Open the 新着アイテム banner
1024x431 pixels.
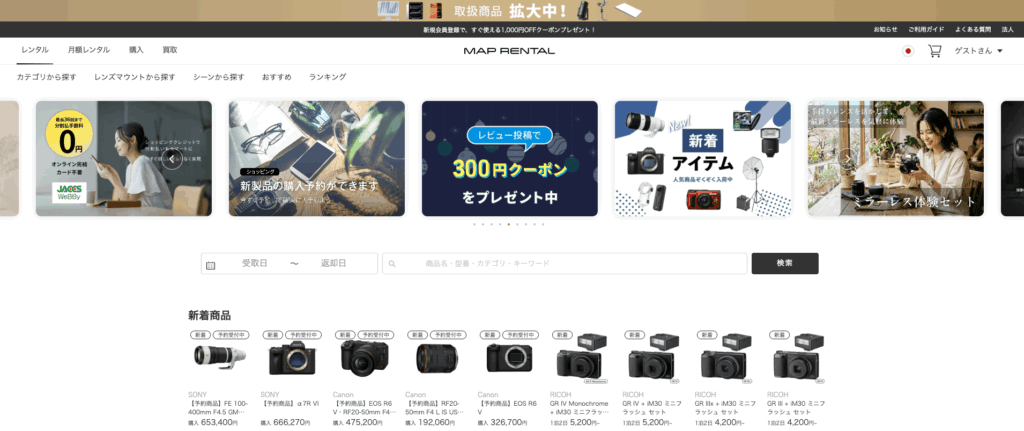point(703,159)
